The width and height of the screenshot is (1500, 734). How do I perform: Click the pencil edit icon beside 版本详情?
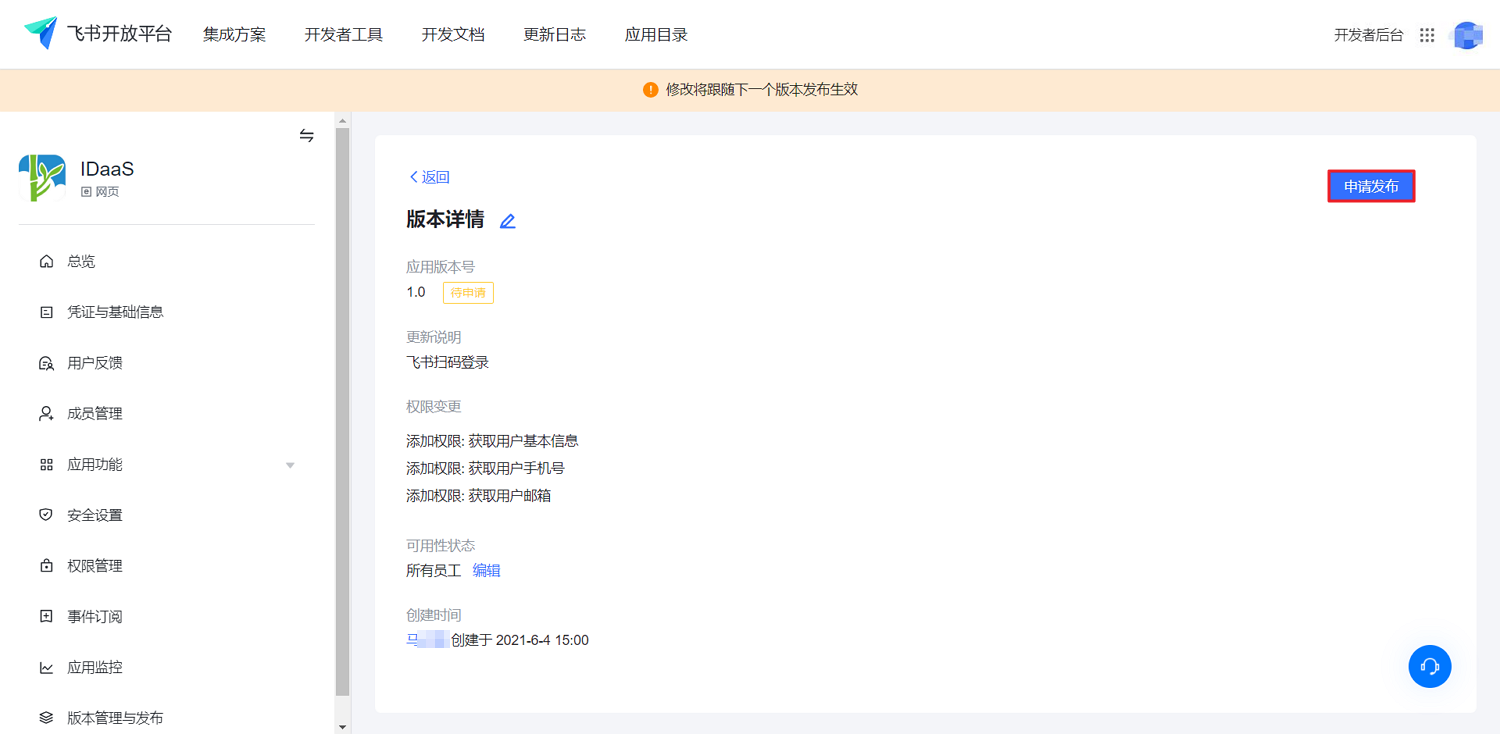click(x=507, y=221)
